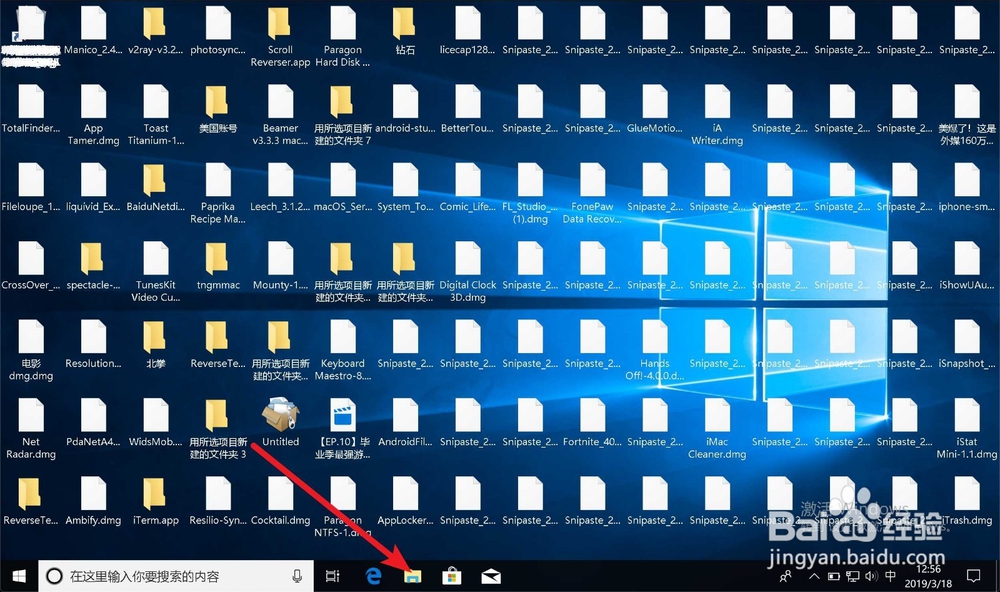Image resolution: width=1000 pixels, height=592 pixels.
Task: Select the GlueMotio file
Action: (x=655, y=108)
